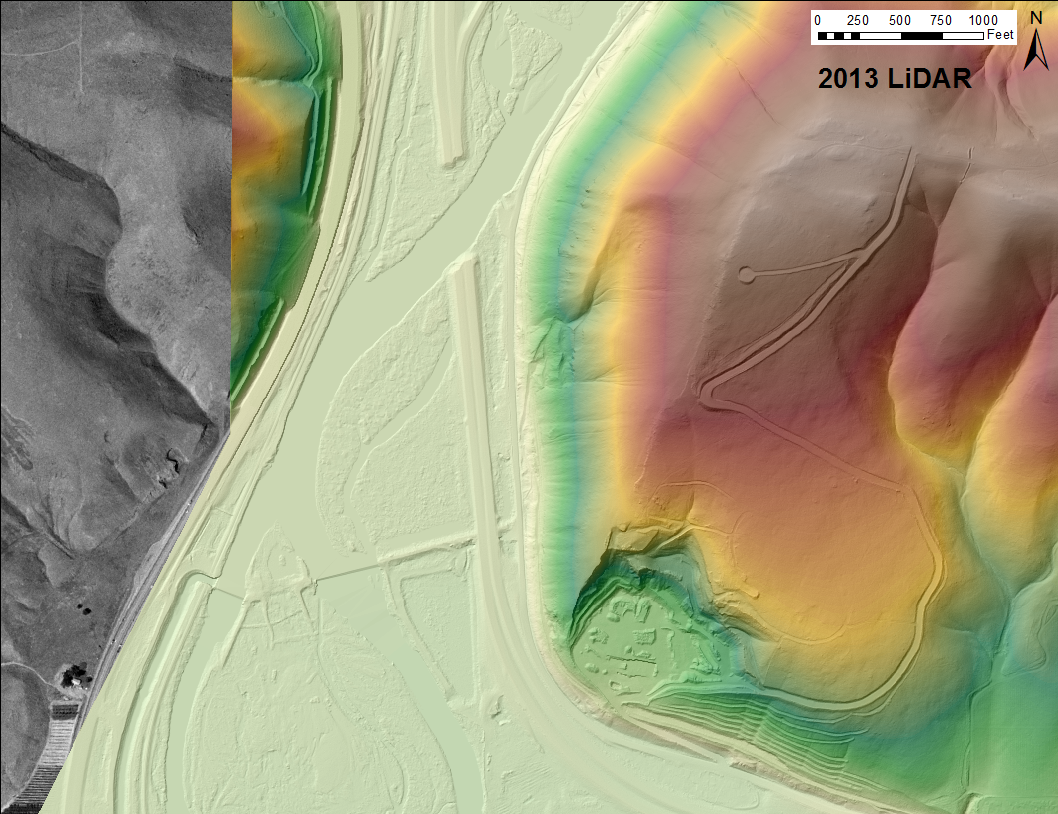Click the '250' scale bar value
Image resolution: width=1058 pixels, height=814 pixels.
[x=858, y=20]
